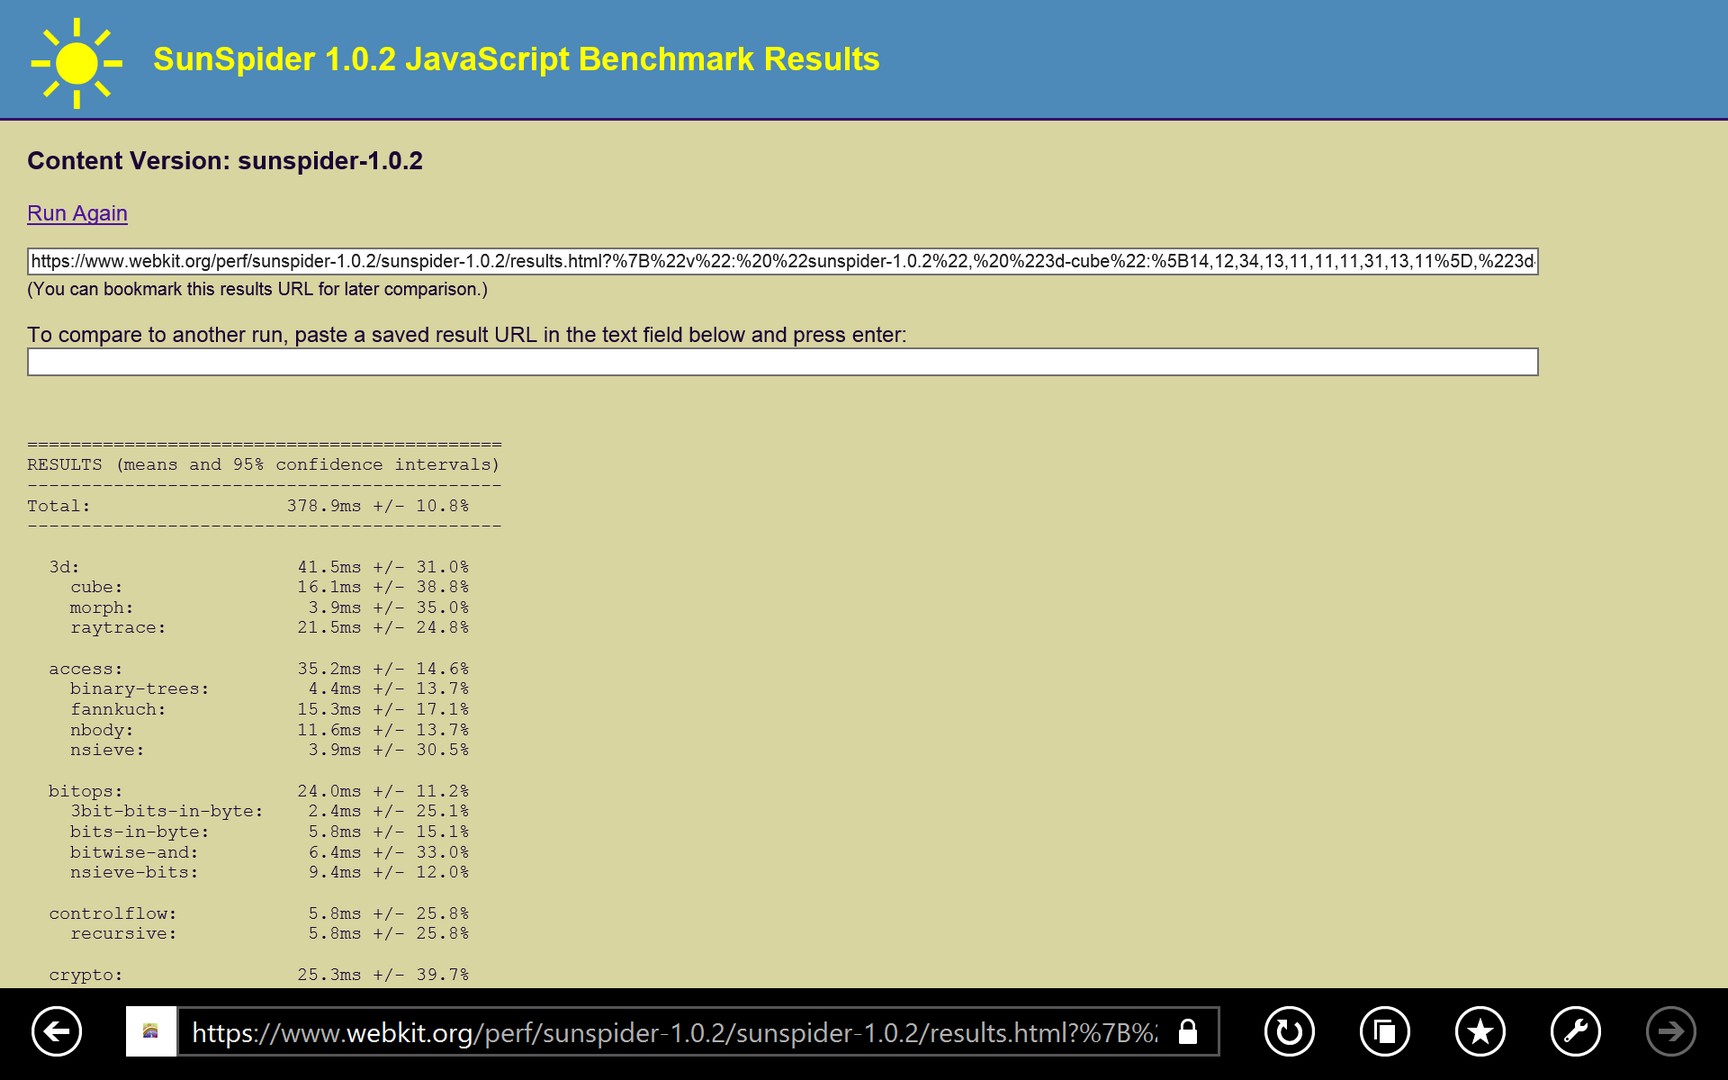Click the crypto 25.3ms category row

pyautogui.click(x=259, y=975)
